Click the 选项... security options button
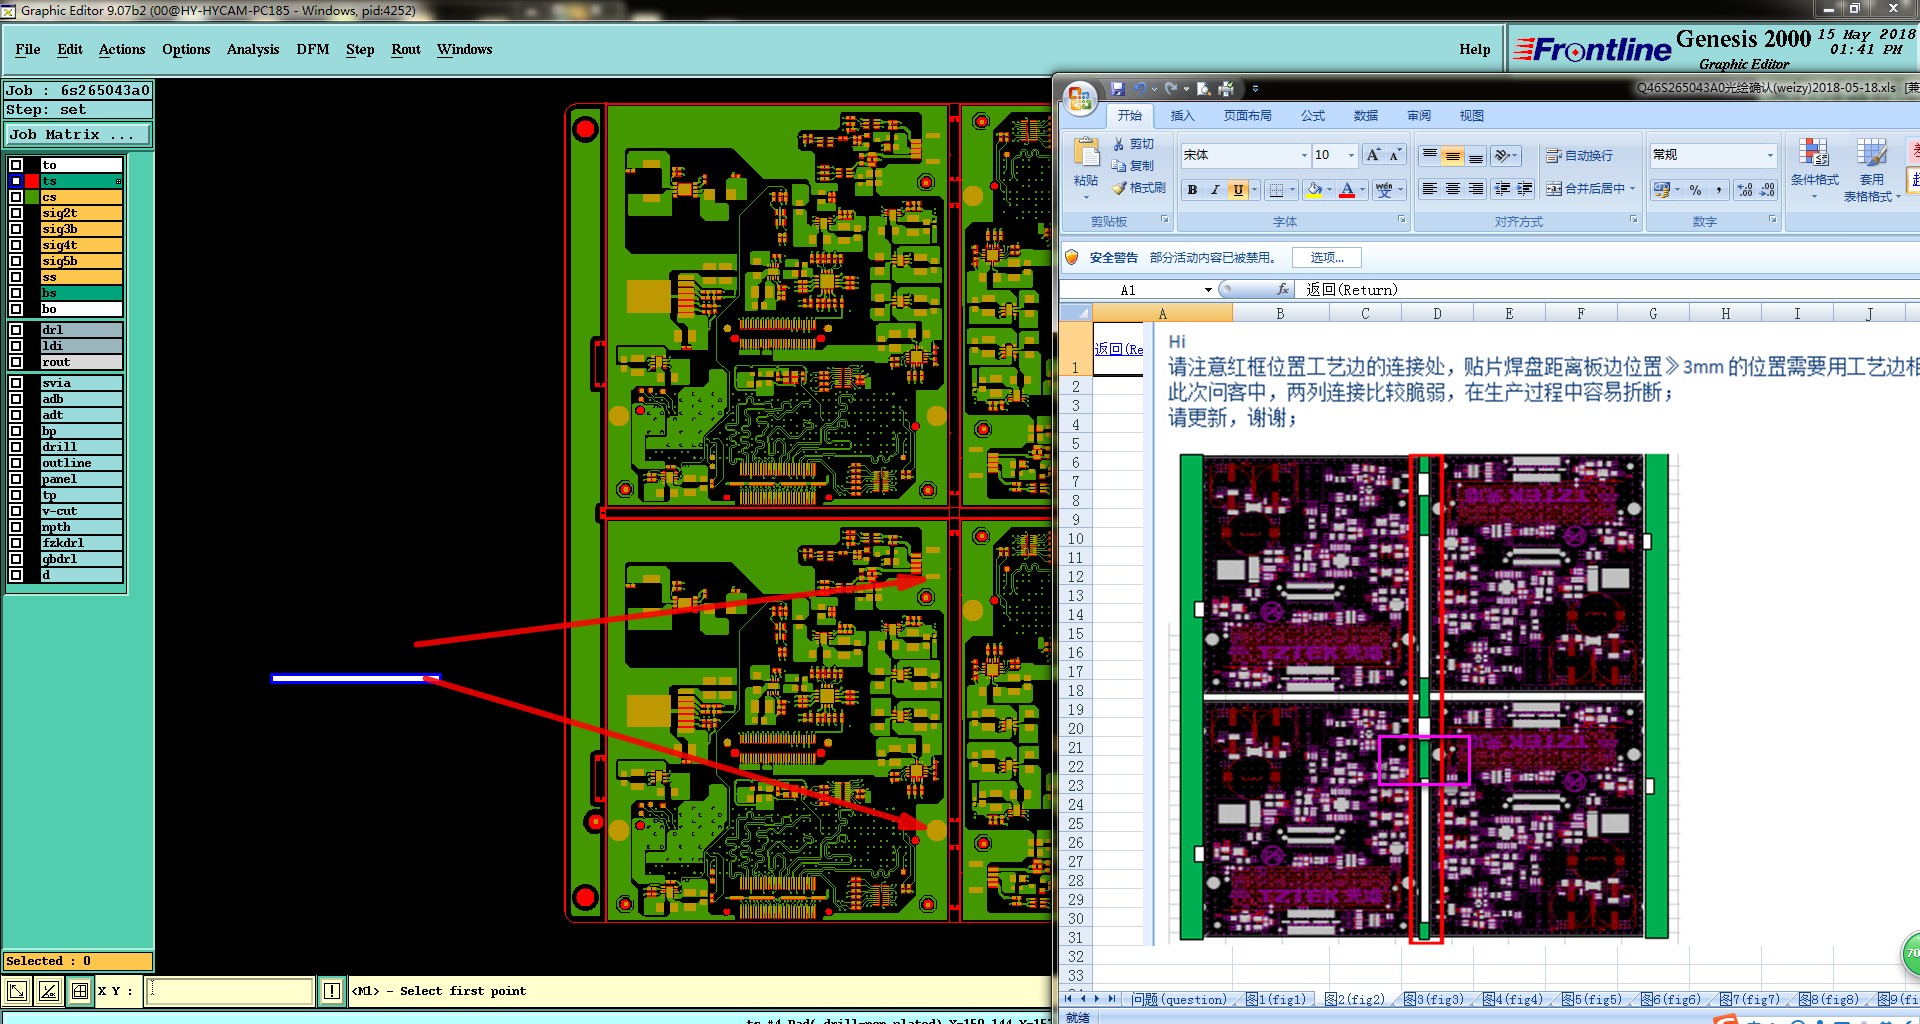1920x1024 pixels. [1327, 258]
